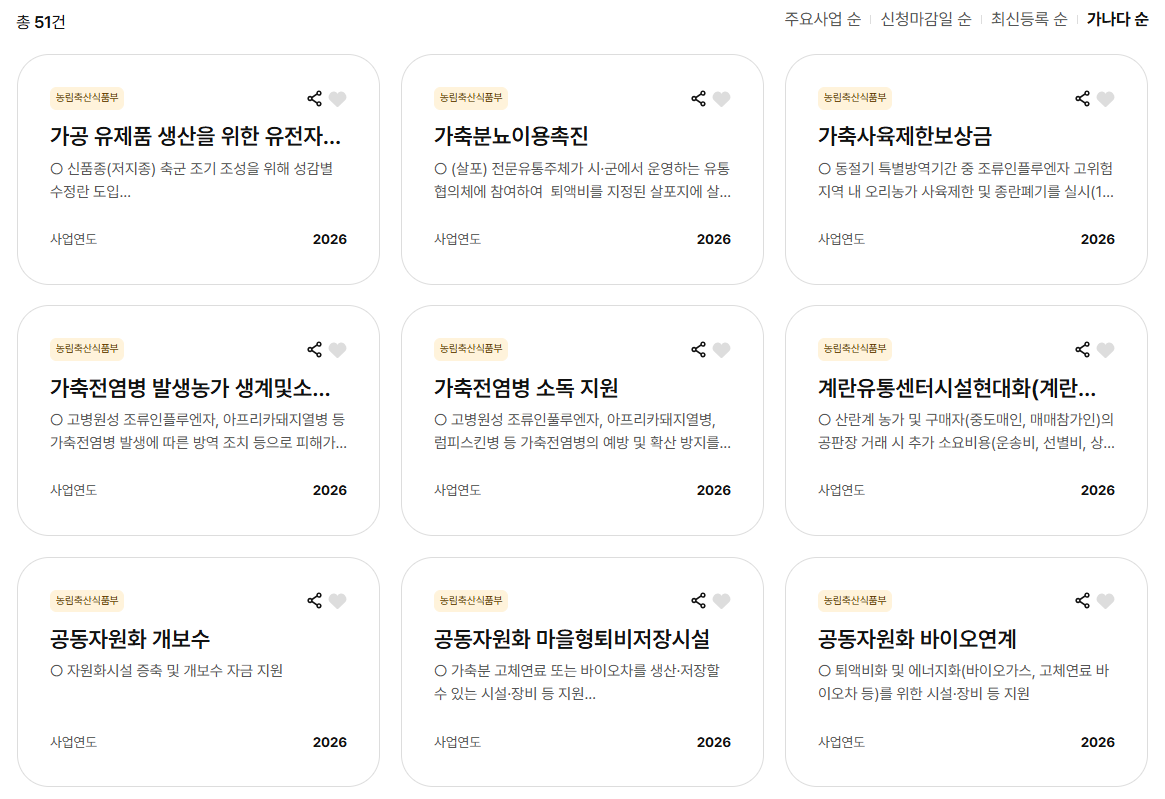Open the 계란유통센터시설현대화 card title
The image size is (1165, 799).
956,387
